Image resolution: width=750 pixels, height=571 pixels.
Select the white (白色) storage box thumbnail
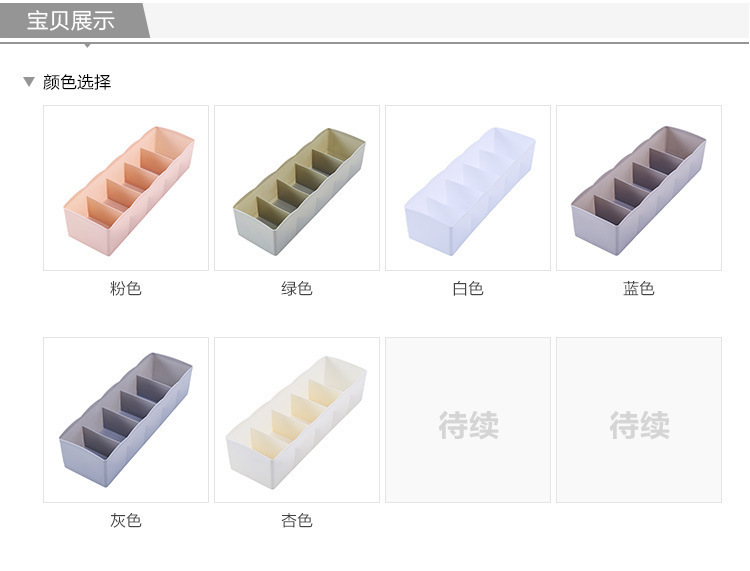pyautogui.click(x=468, y=188)
